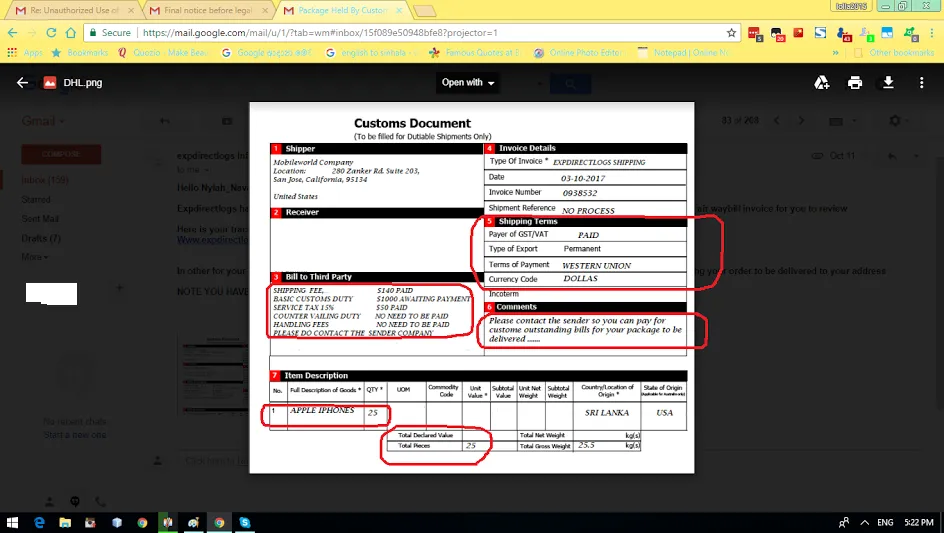944x533 pixels.
Task: Print the DHL.png image
Action: 855,83
